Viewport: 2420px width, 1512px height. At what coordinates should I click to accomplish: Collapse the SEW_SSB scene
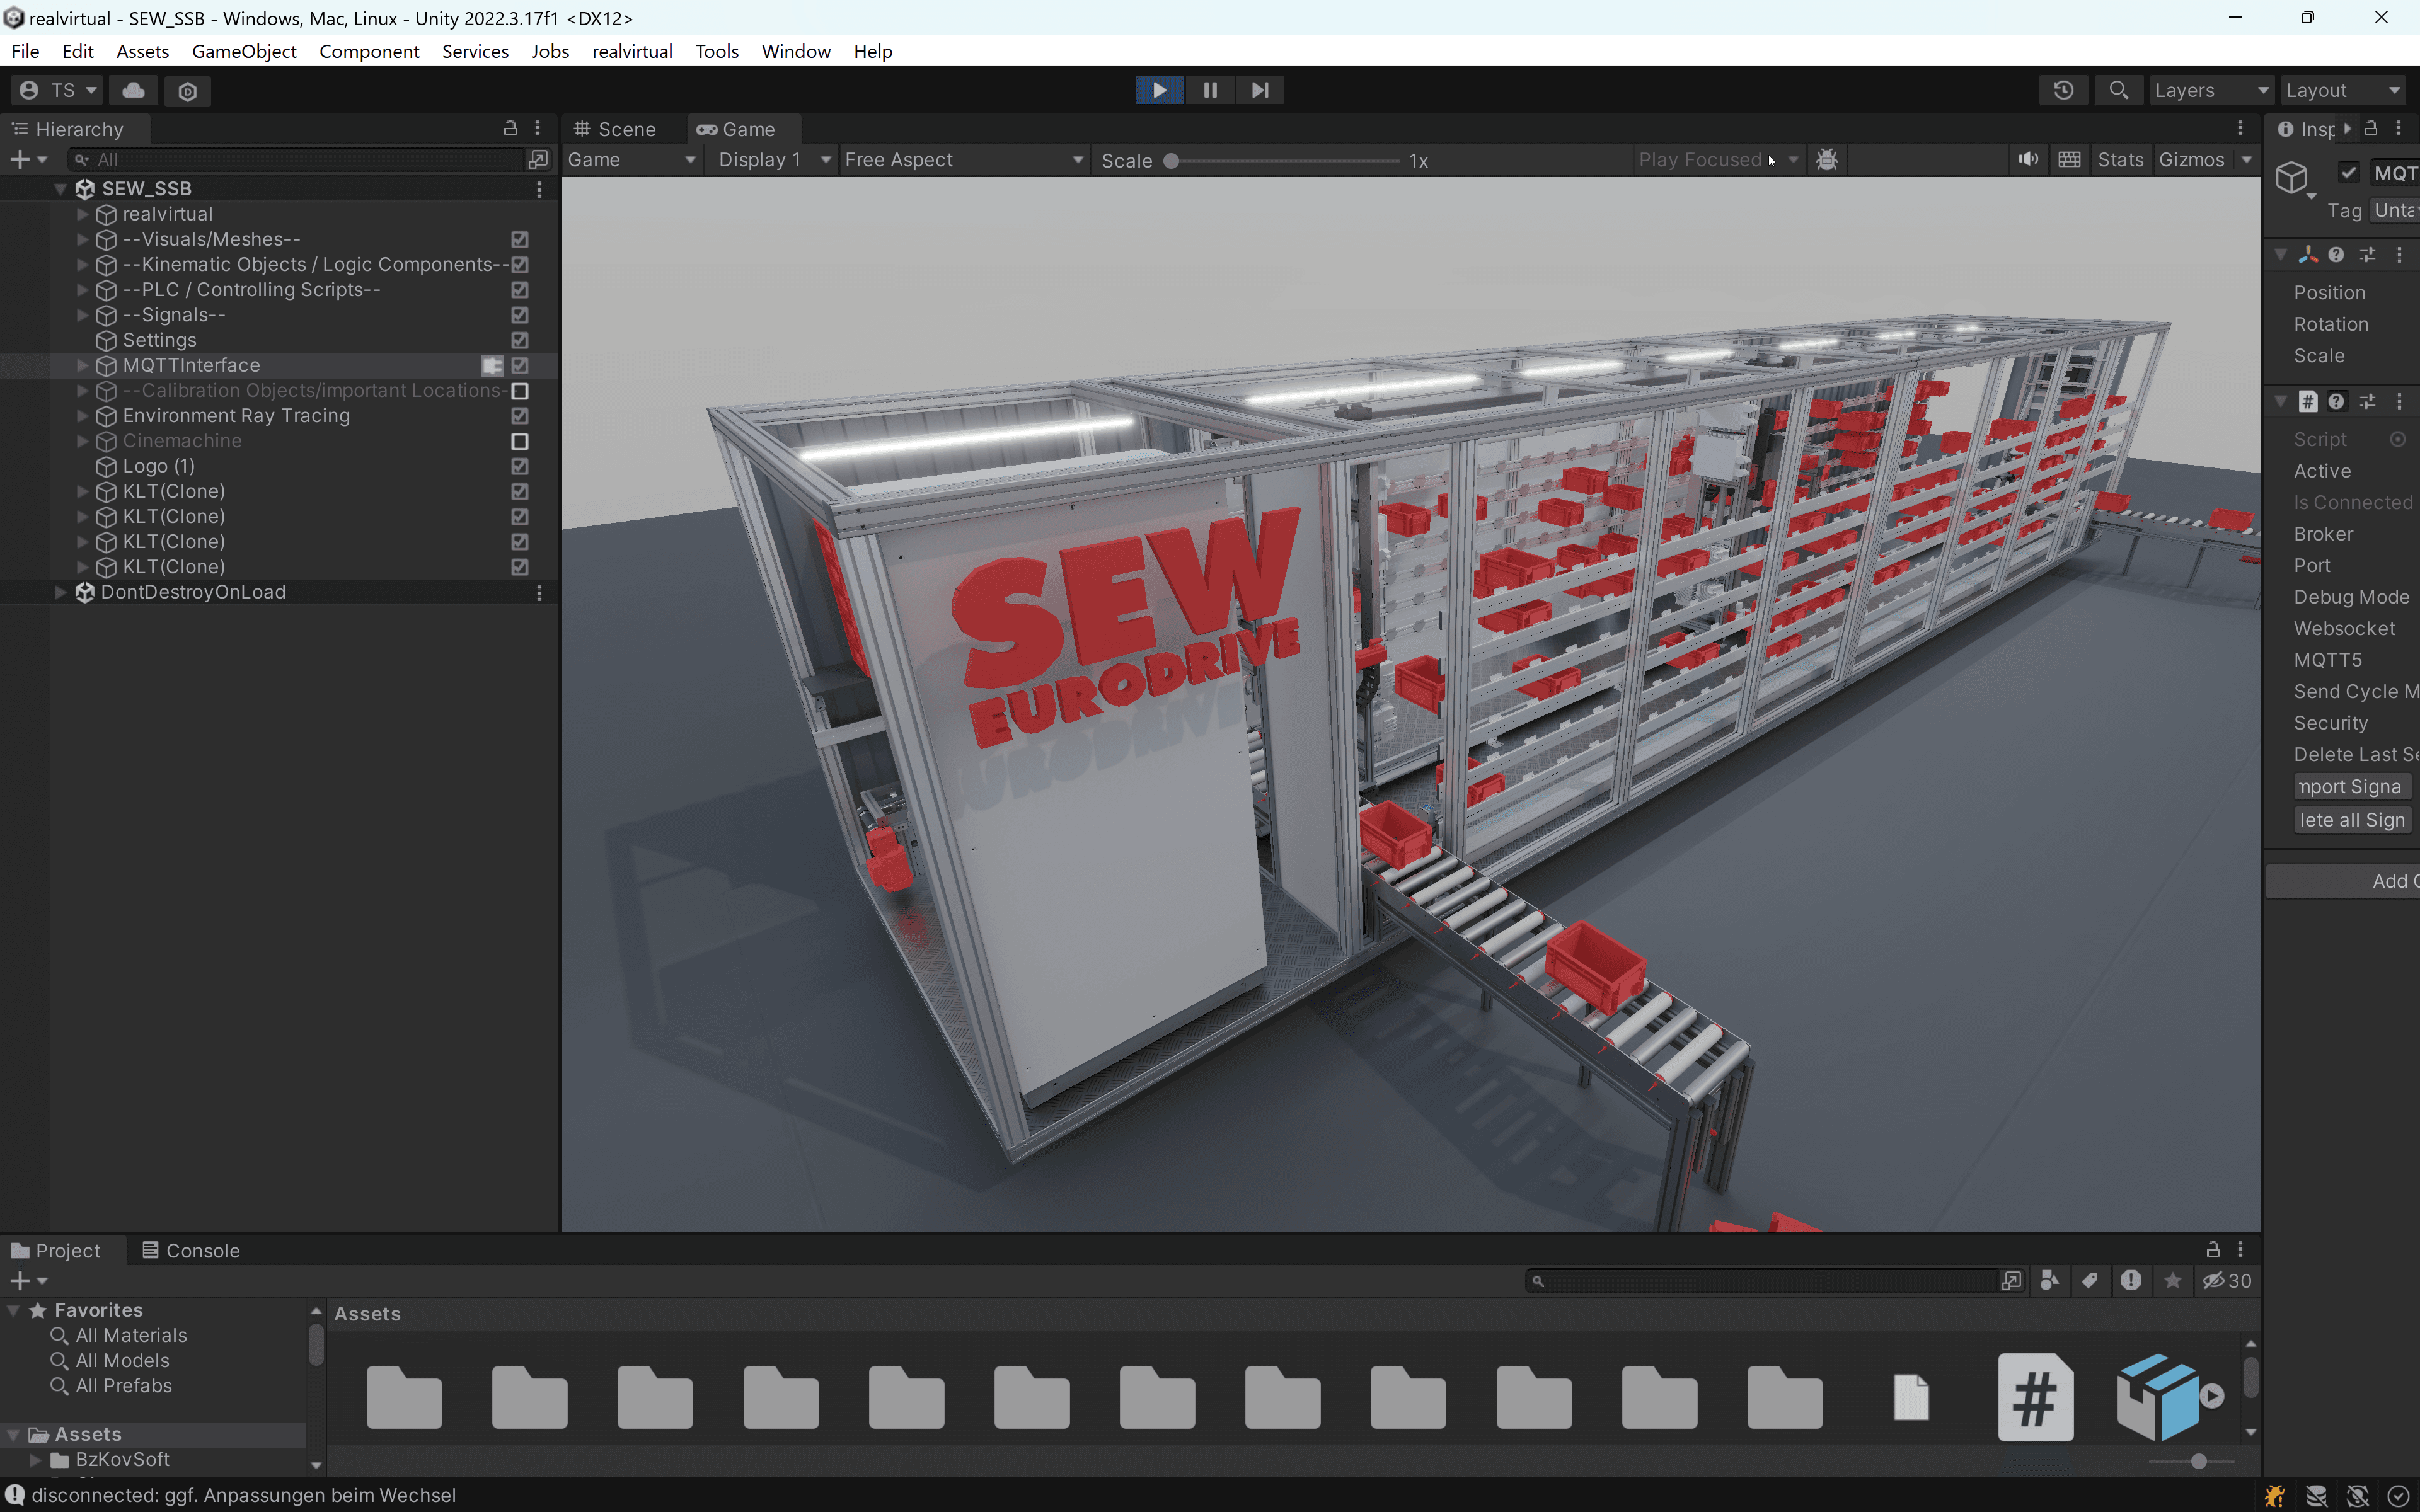[60, 189]
